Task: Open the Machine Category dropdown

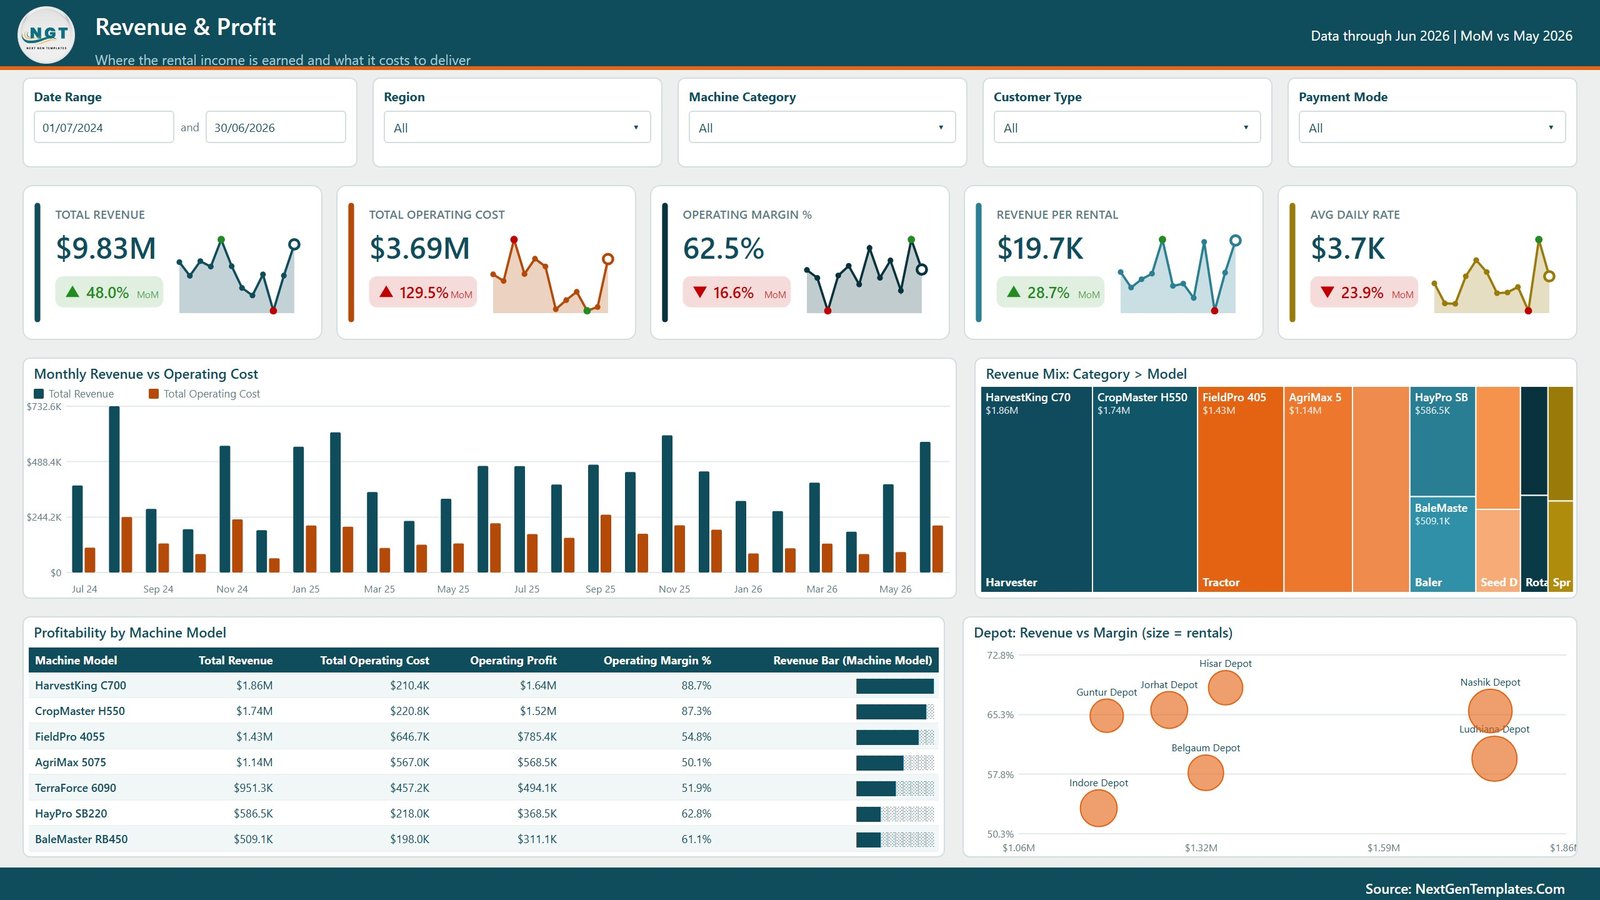Action: pyautogui.click(x=822, y=127)
